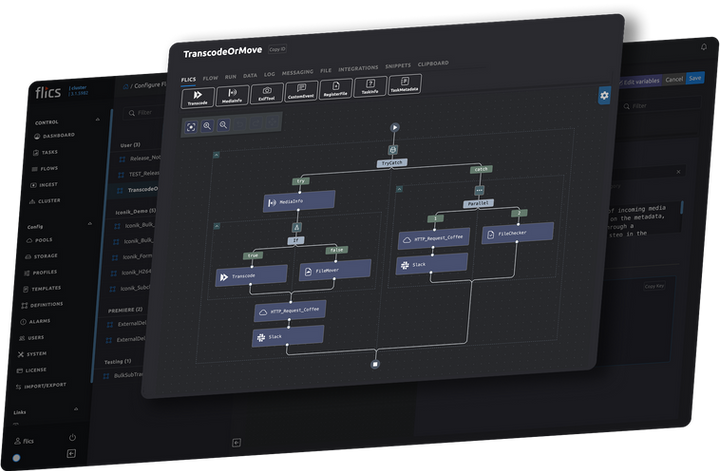Open Users in the Config section
The height and width of the screenshot is (471, 720).
(x=32, y=338)
